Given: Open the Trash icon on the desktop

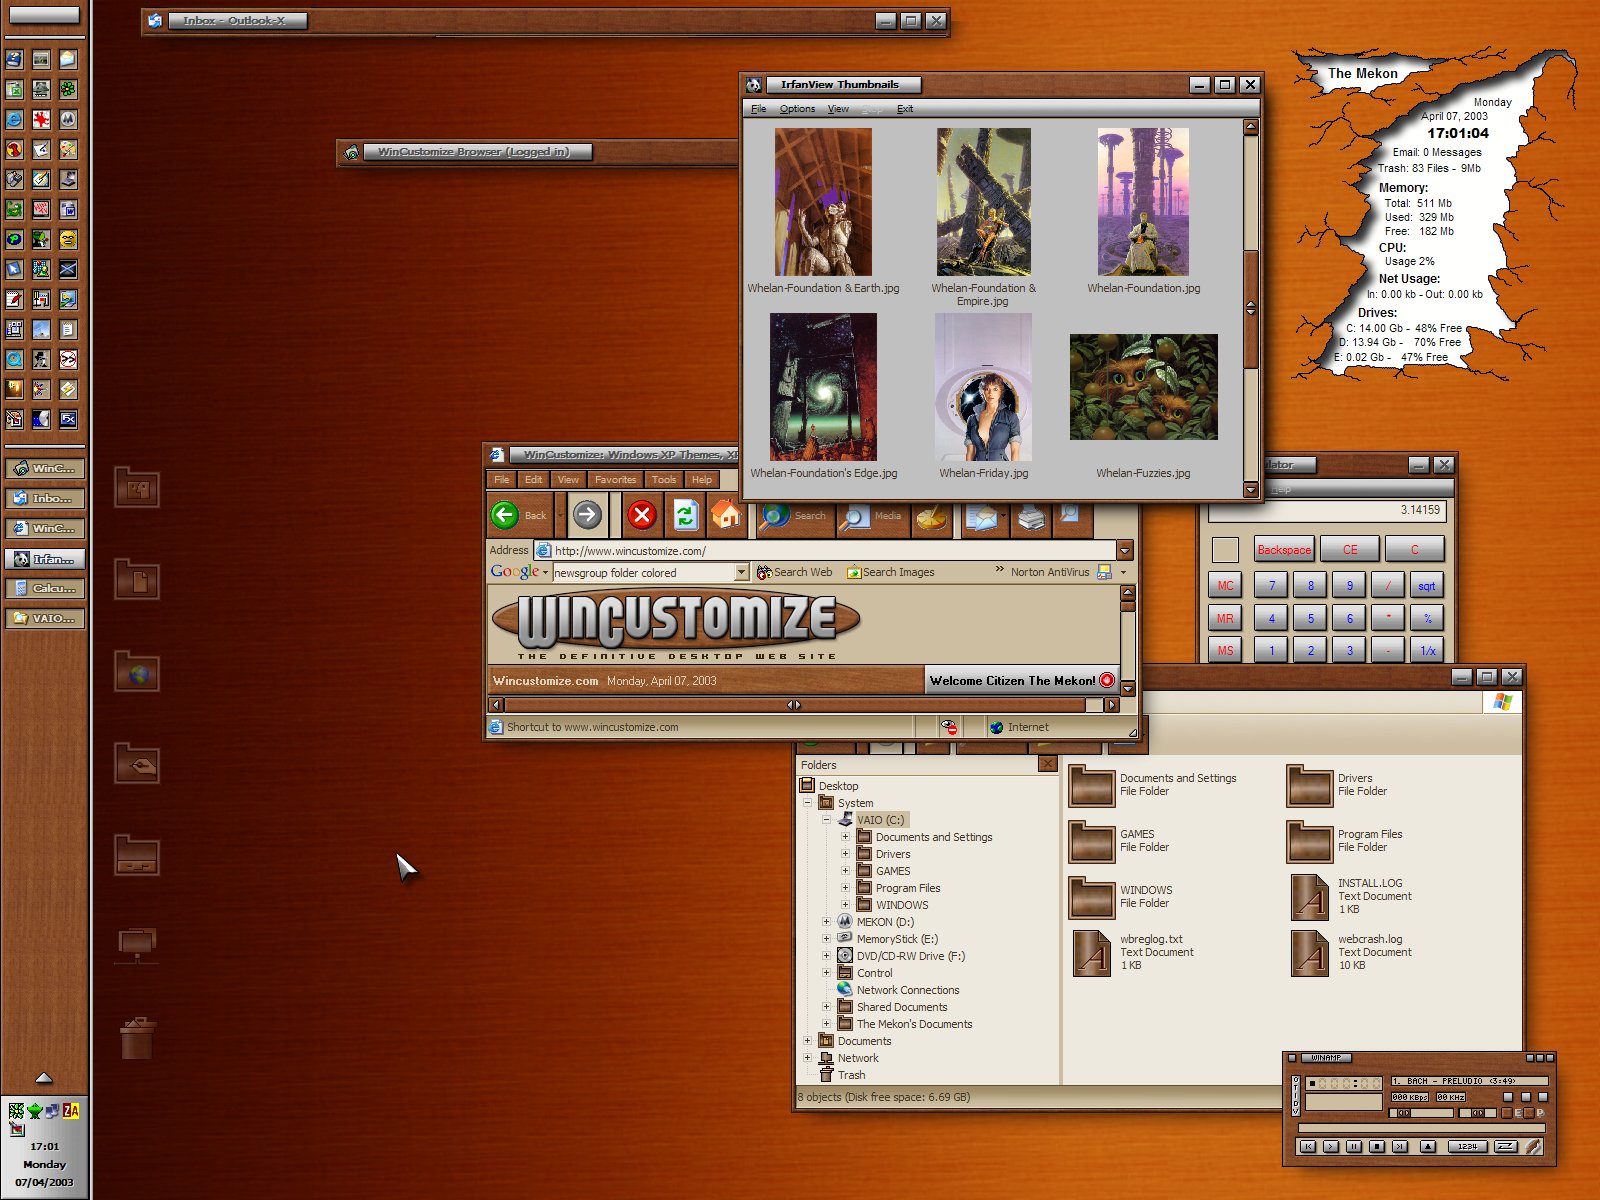Looking at the screenshot, I should [137, 1038].
